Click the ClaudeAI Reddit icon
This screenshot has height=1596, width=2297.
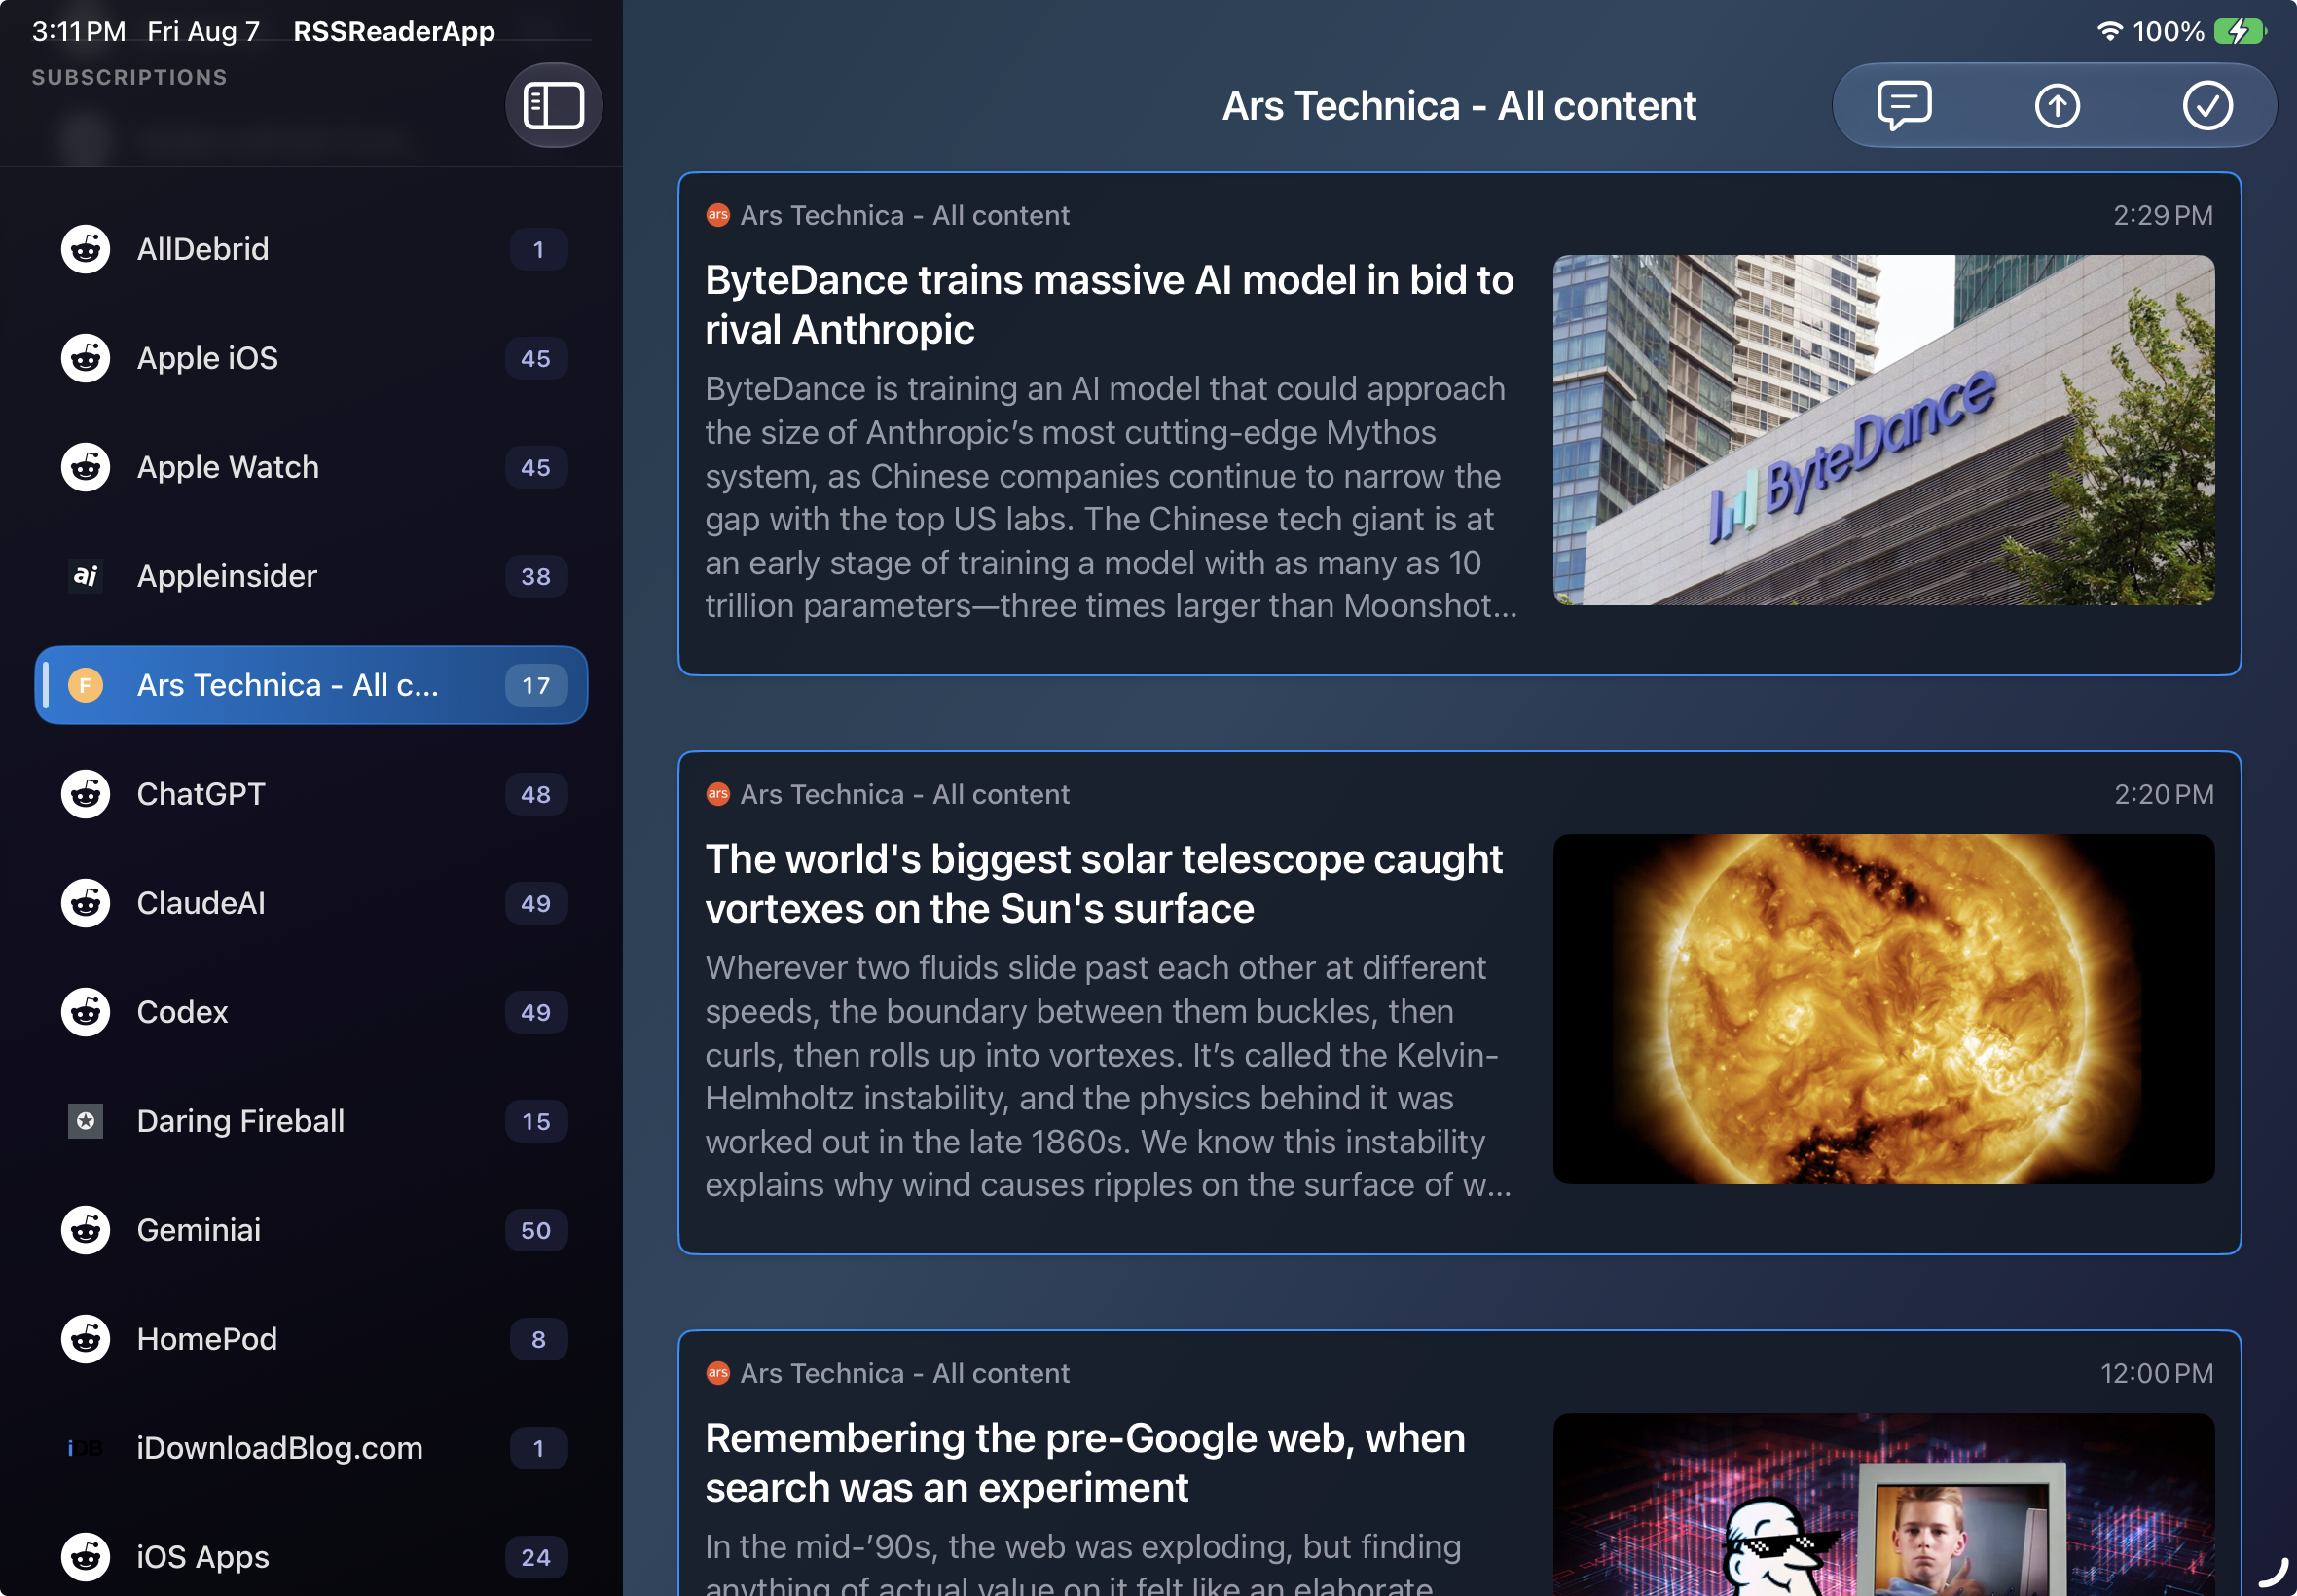[86, 903]
